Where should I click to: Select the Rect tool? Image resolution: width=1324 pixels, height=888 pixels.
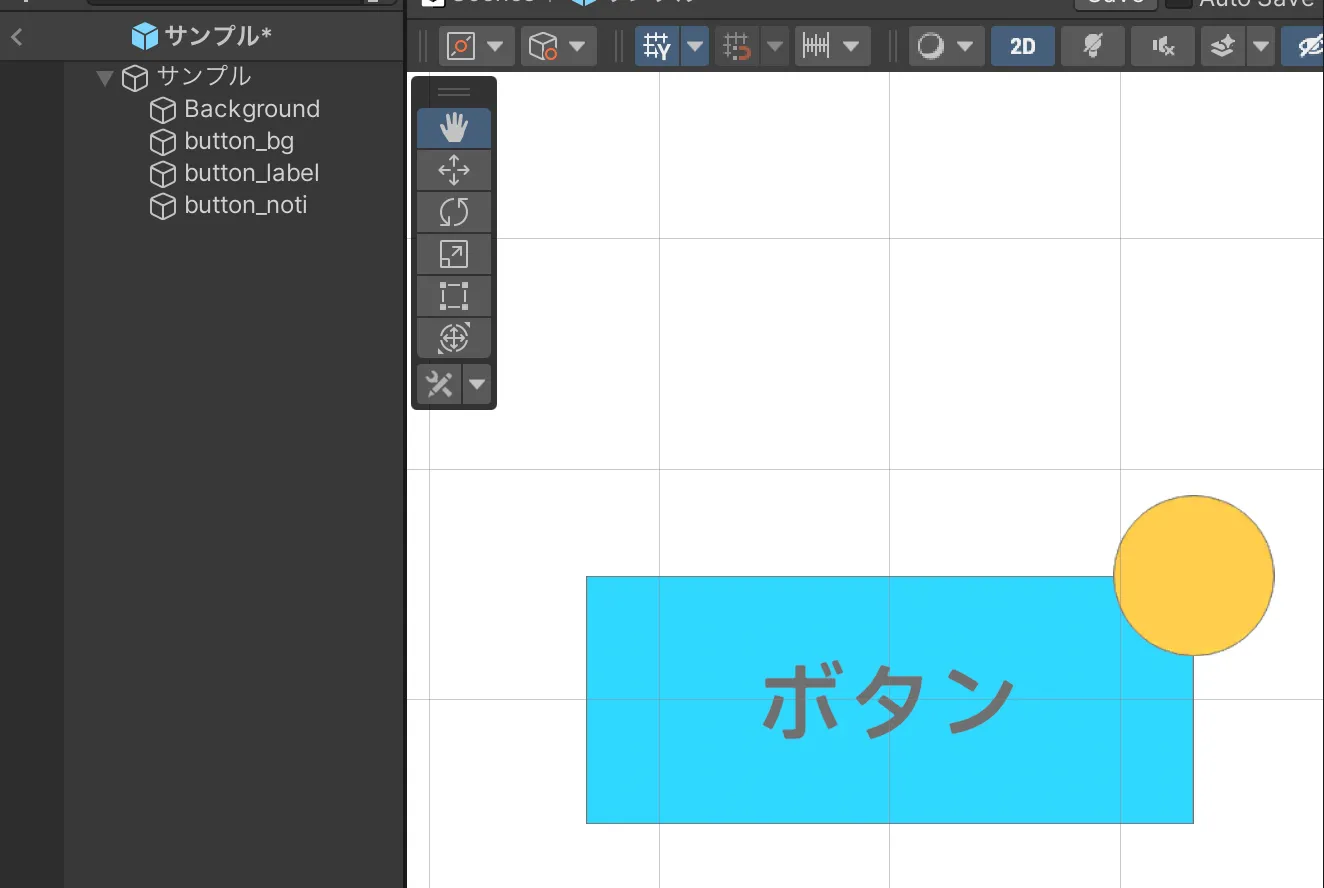tap(453, 297)
